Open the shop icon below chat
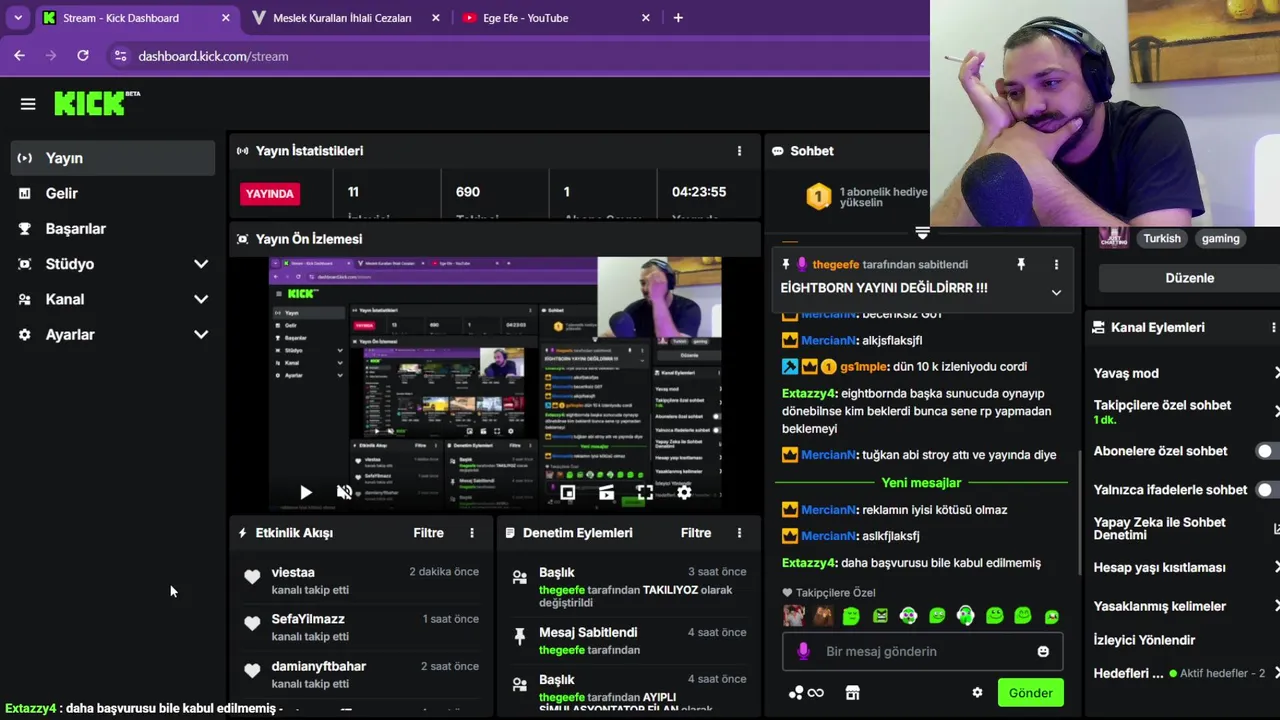The image size is (1280, 720). tap(852, 693)
